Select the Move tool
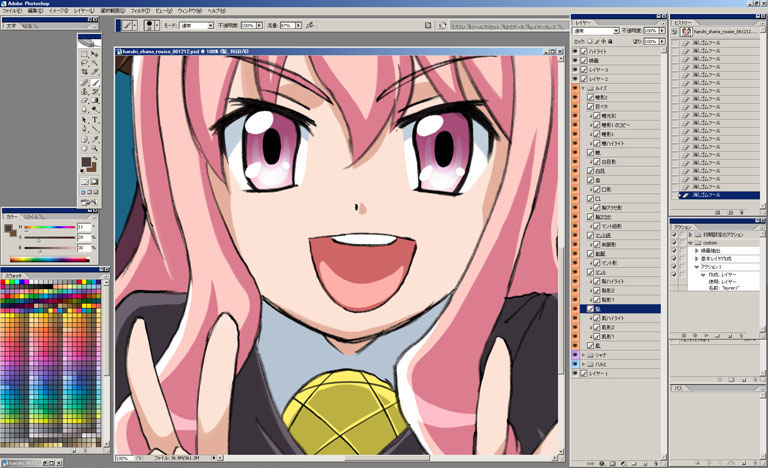Screen dimensions: 768x468 pos(95,54)
